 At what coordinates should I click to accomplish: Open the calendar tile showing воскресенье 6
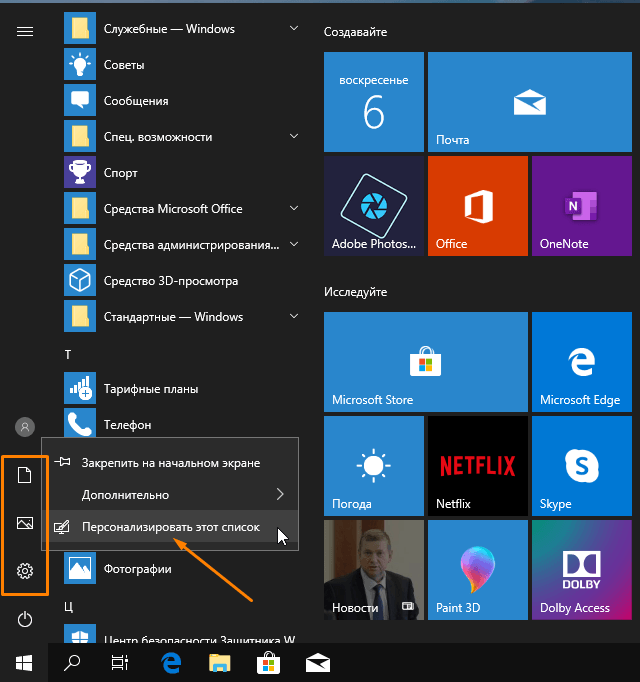[x=374, y=102]
